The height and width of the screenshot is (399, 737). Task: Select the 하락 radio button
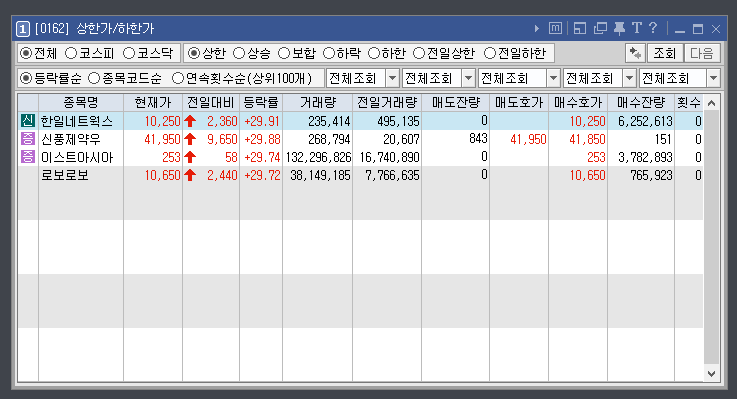pyautogui.click(x=329, y=53)
